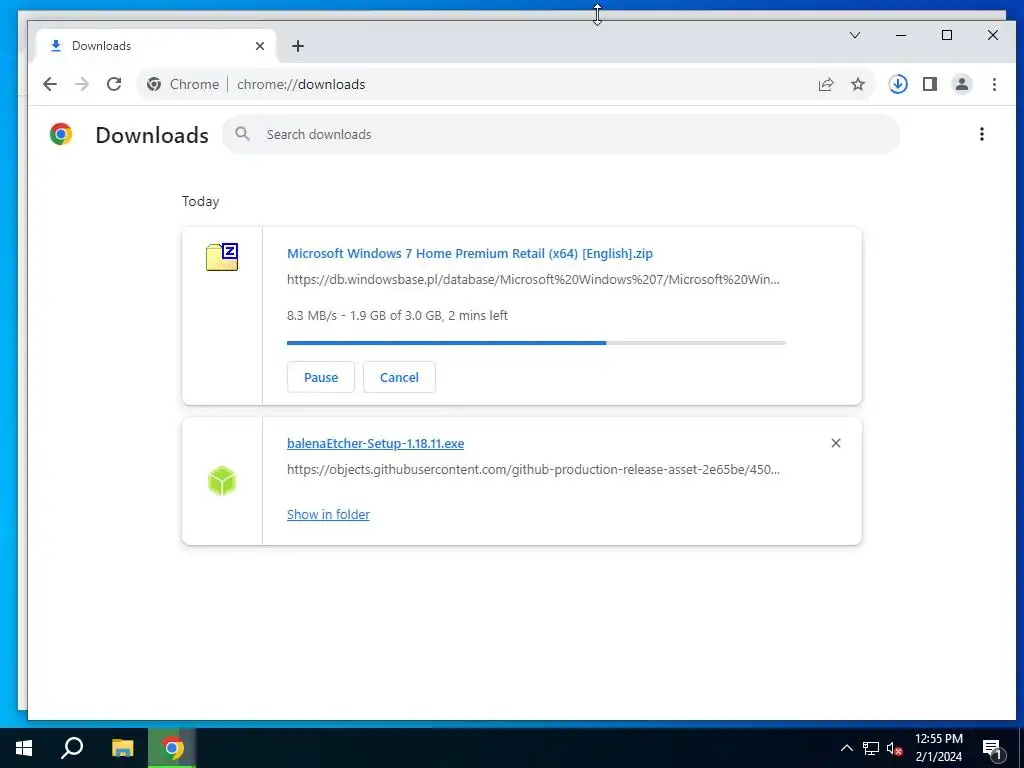Open the profile avatar menu
Image resolution: width=1024 pixels, height=768 pixels.
coord(962,84)
